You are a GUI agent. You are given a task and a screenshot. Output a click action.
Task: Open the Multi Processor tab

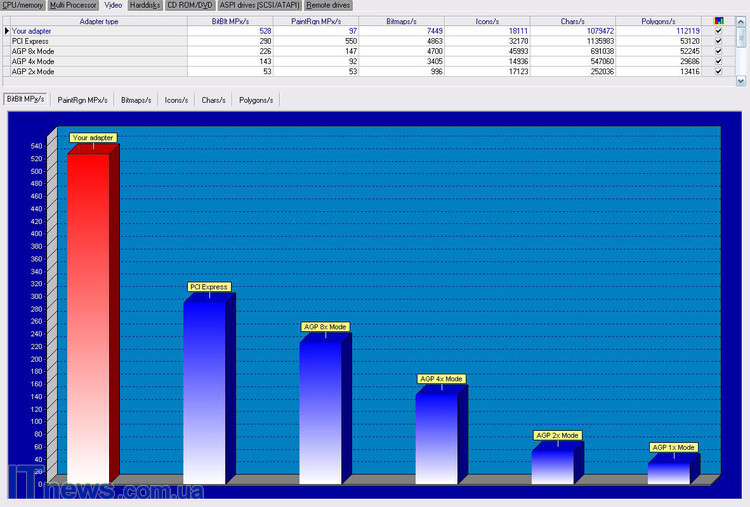point(74,5)
